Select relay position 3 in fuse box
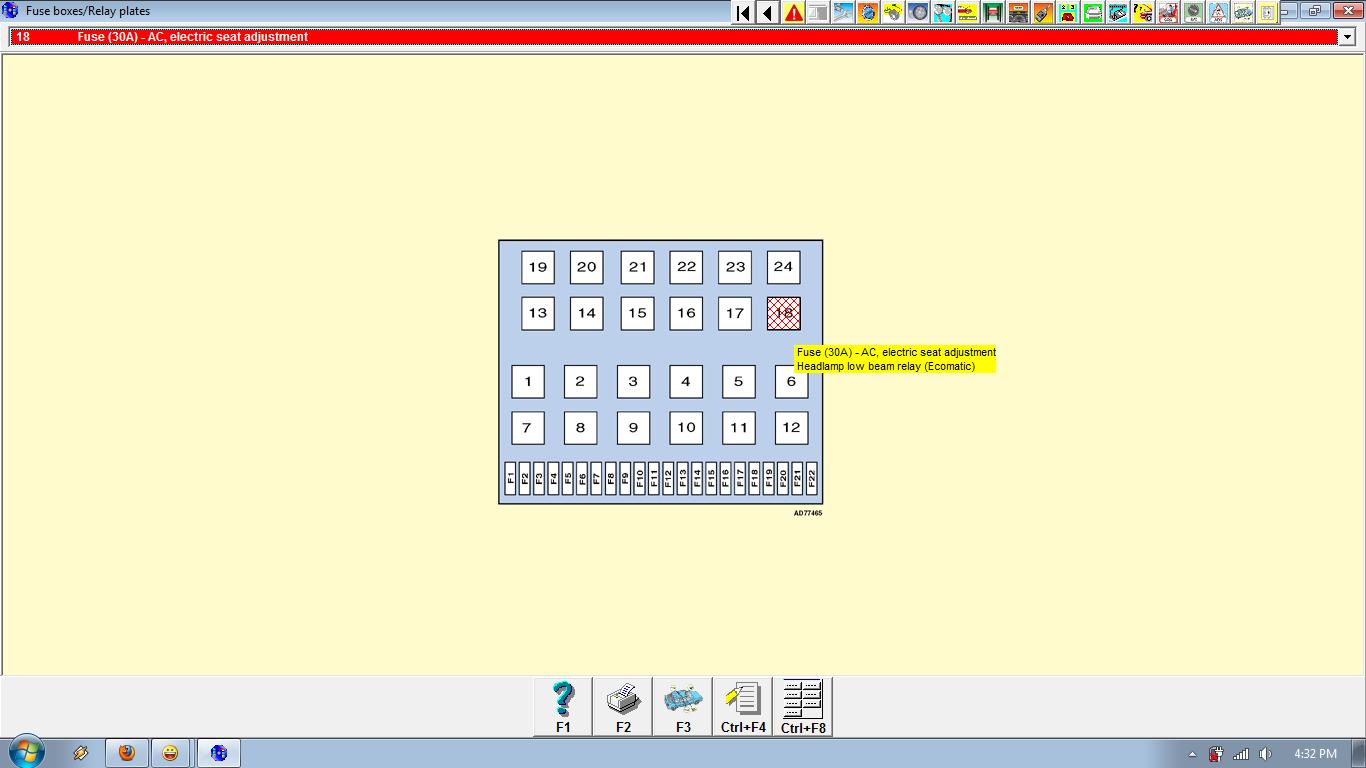The width and height of the screenshot is (1366, 768). click(633, 382)
